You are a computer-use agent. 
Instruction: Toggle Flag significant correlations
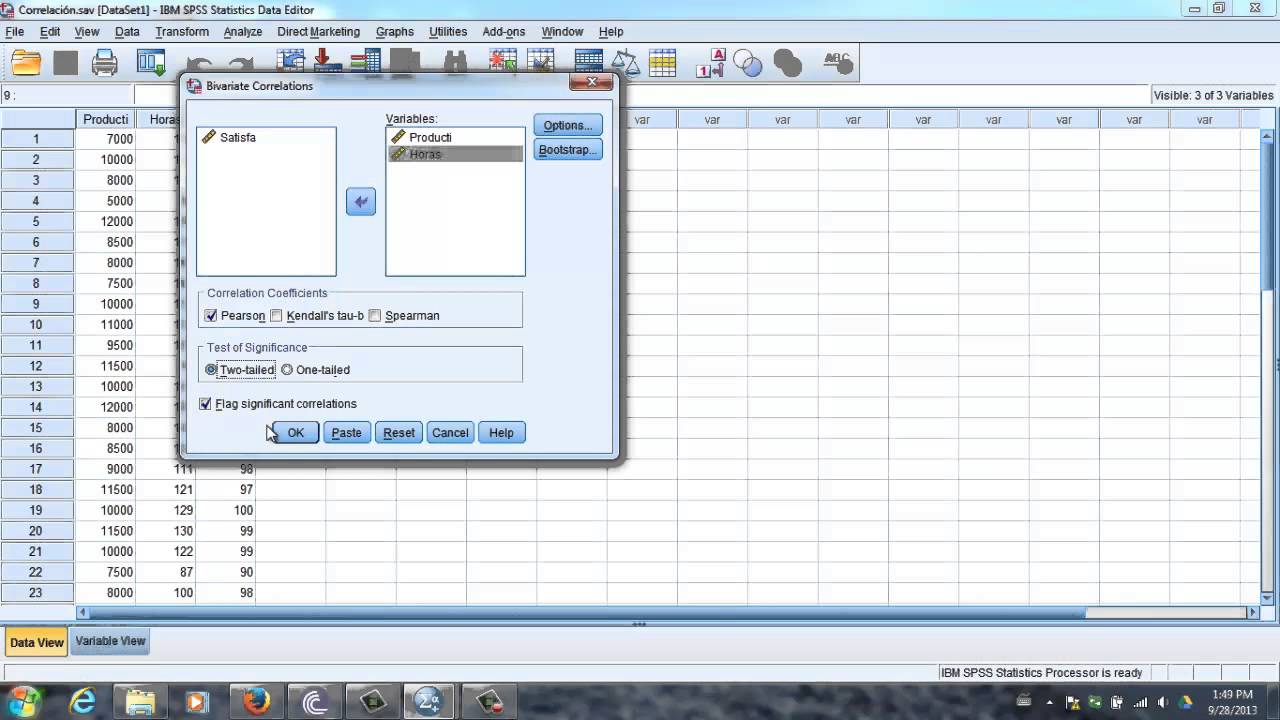(206, 404)
